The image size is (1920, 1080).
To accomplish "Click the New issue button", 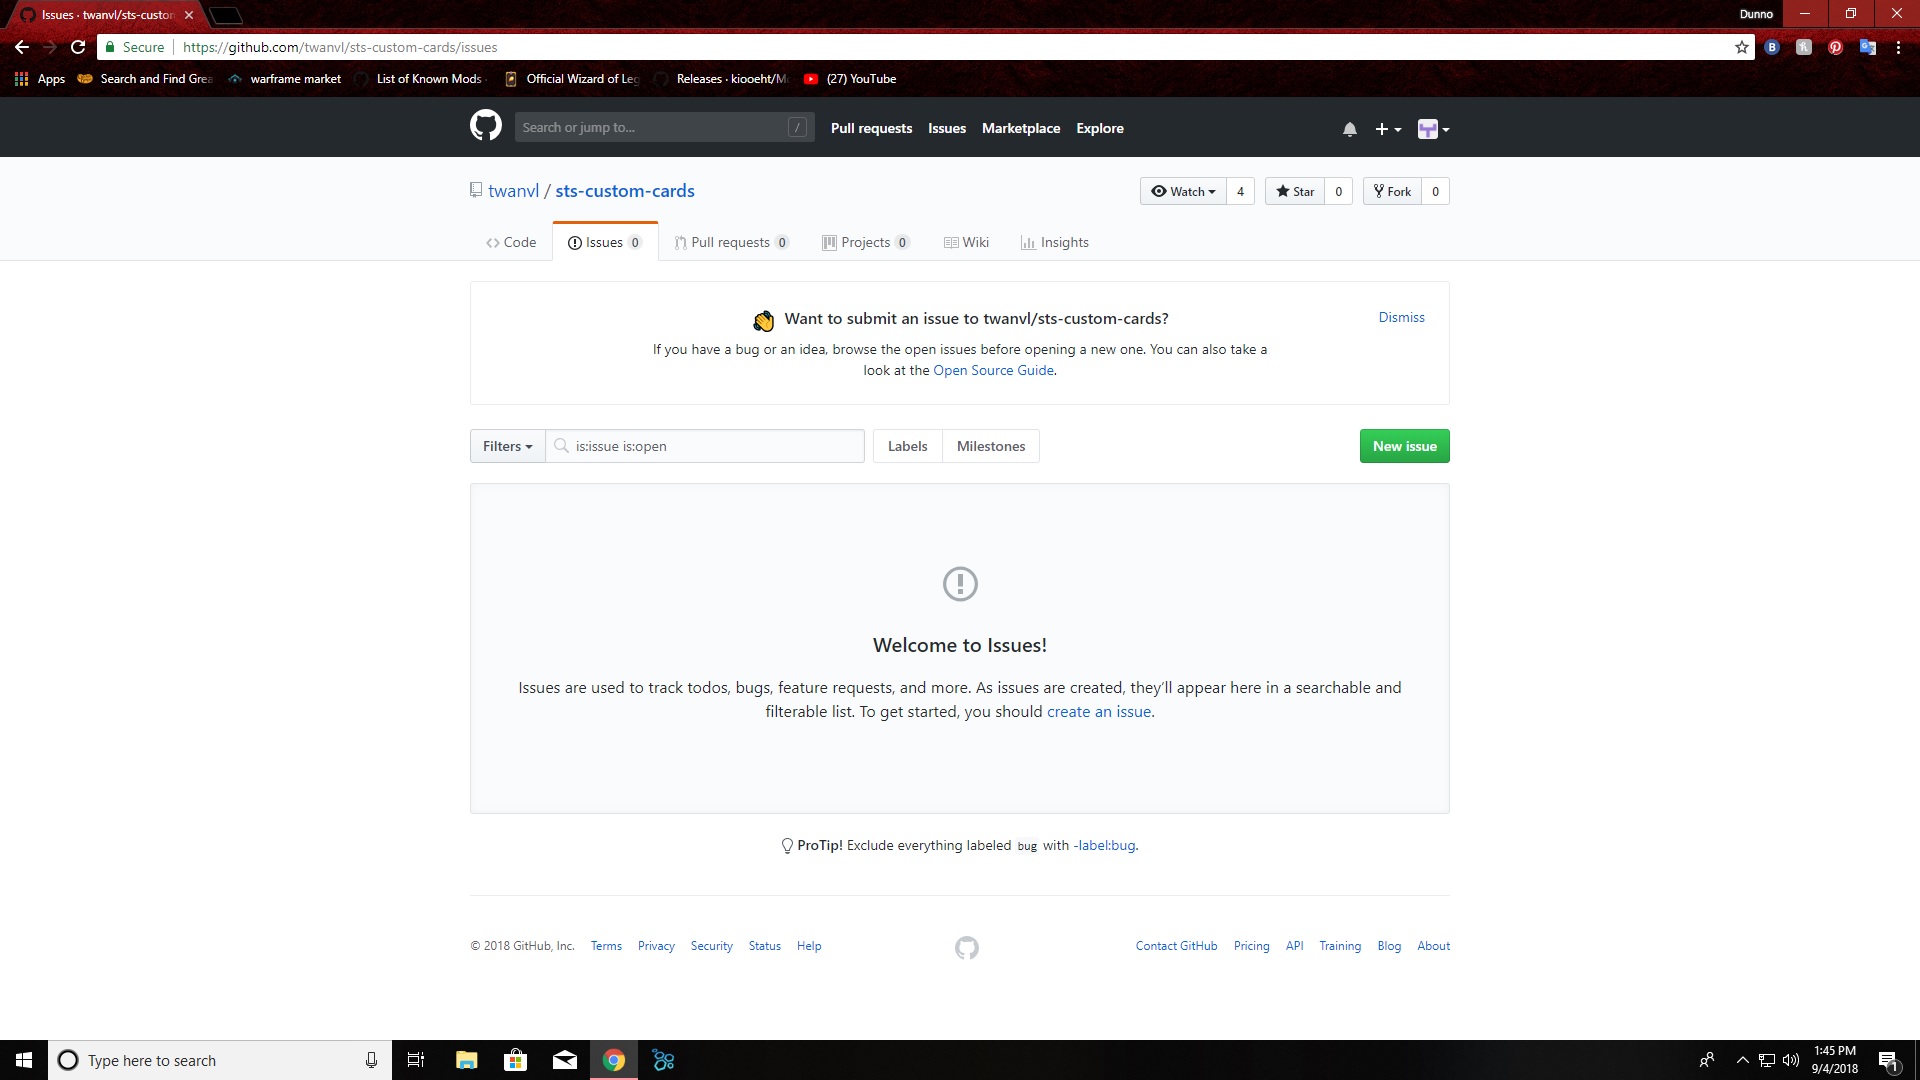I will [1404, 446].
